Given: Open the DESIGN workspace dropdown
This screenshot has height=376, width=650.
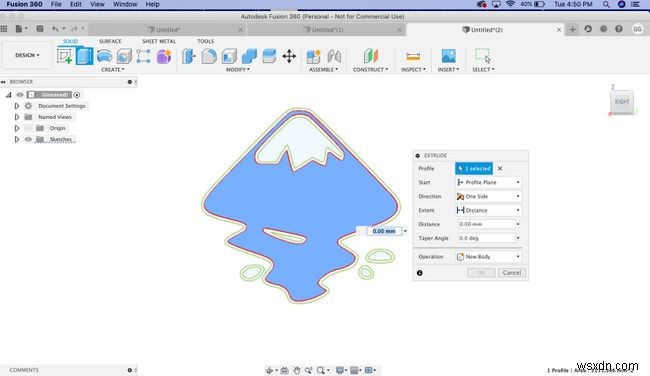Looking at the screenshot, I should point(27,55).
